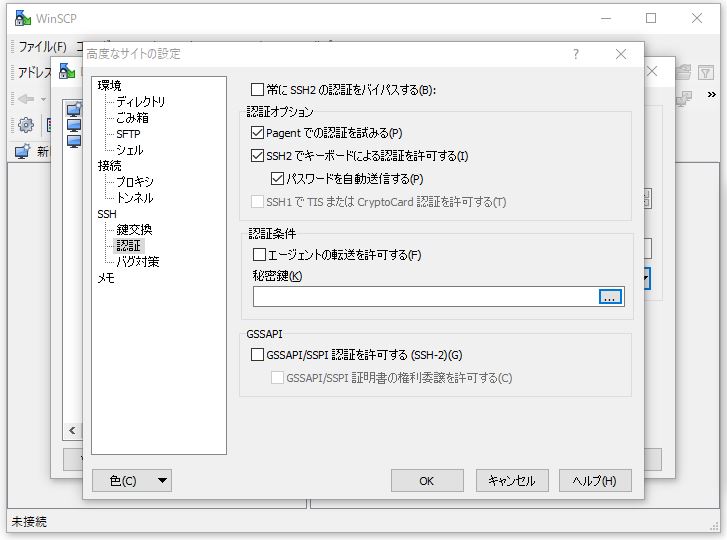Click login dialog app icon
The image size is (727, 540).
click(x=67, y=71)
